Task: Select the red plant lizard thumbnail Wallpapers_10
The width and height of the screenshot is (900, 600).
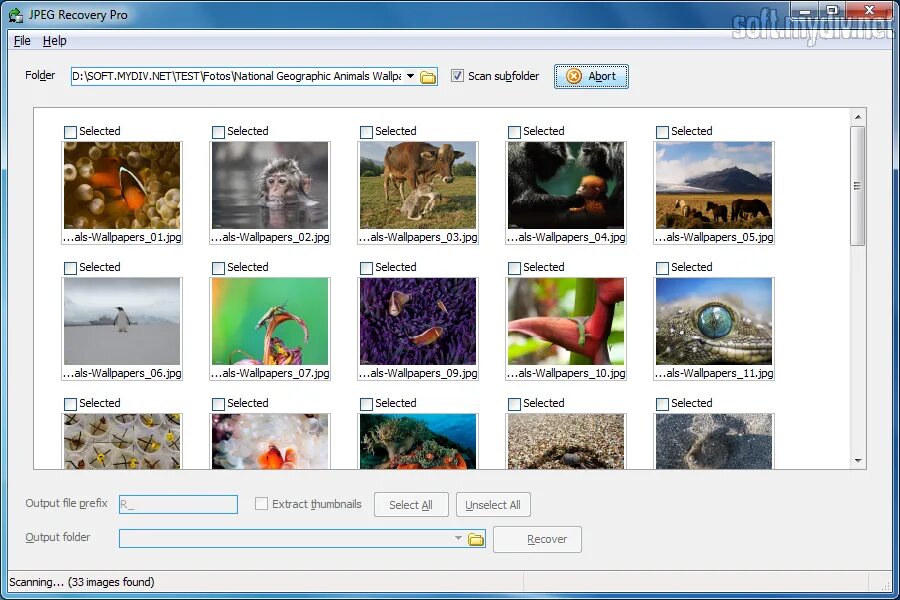Action: (566, 322)
